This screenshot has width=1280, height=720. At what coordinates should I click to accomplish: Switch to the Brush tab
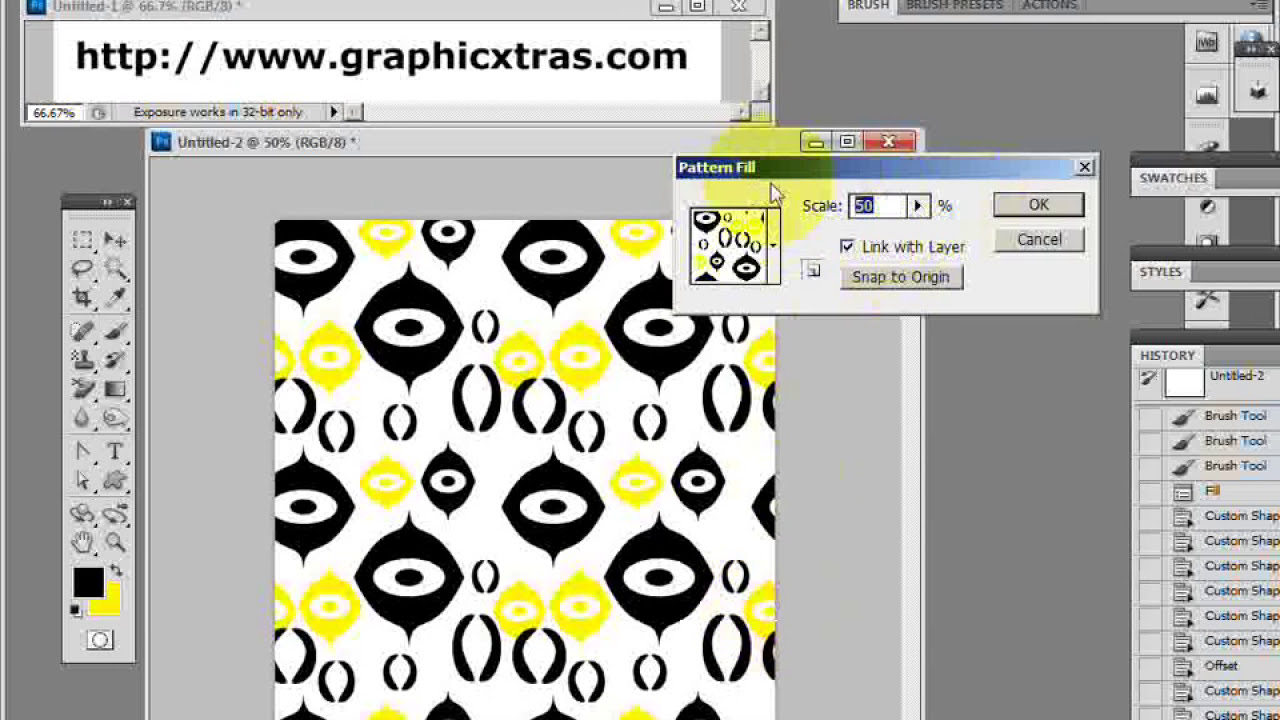(867, 6)
